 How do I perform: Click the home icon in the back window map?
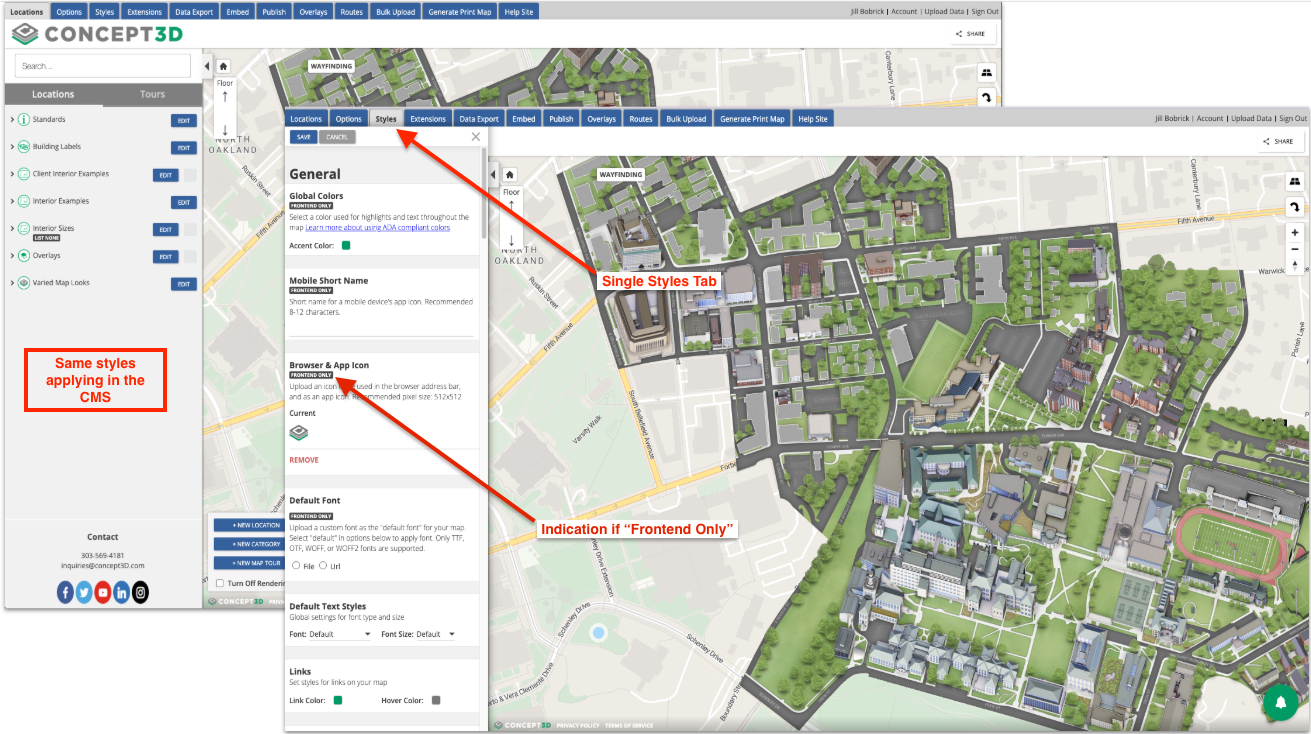(x=224, y=66)
